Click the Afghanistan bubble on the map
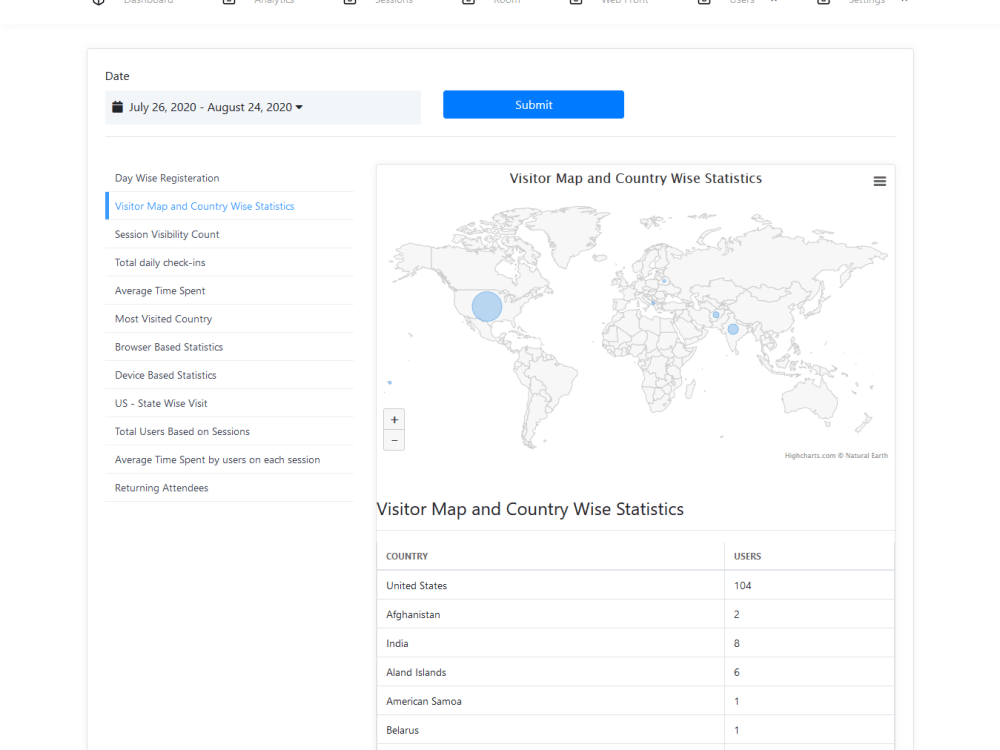 [x=716, y=314]
